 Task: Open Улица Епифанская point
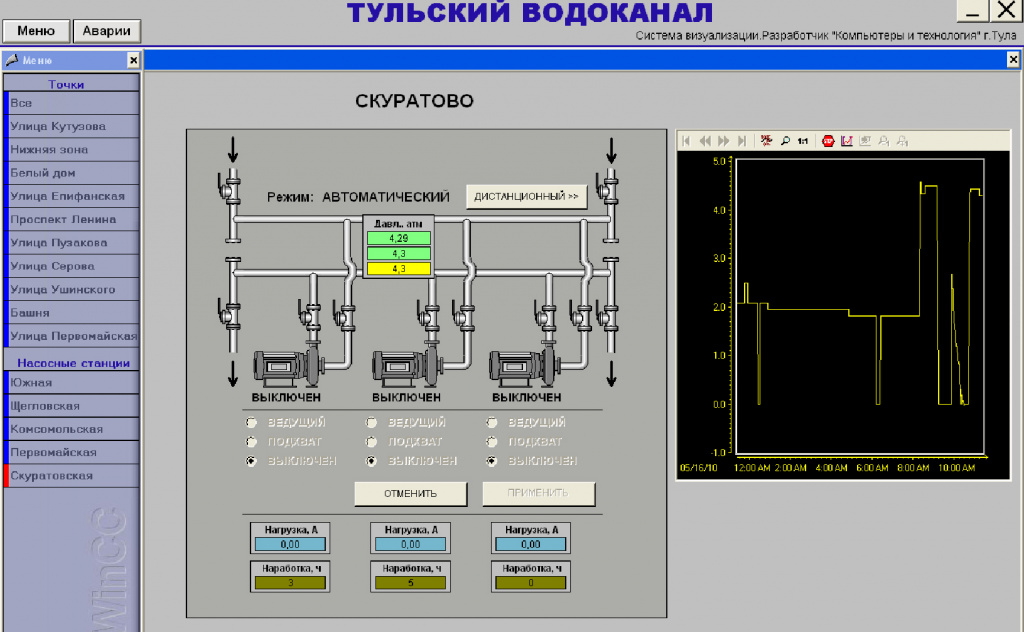tap(72, 197)
